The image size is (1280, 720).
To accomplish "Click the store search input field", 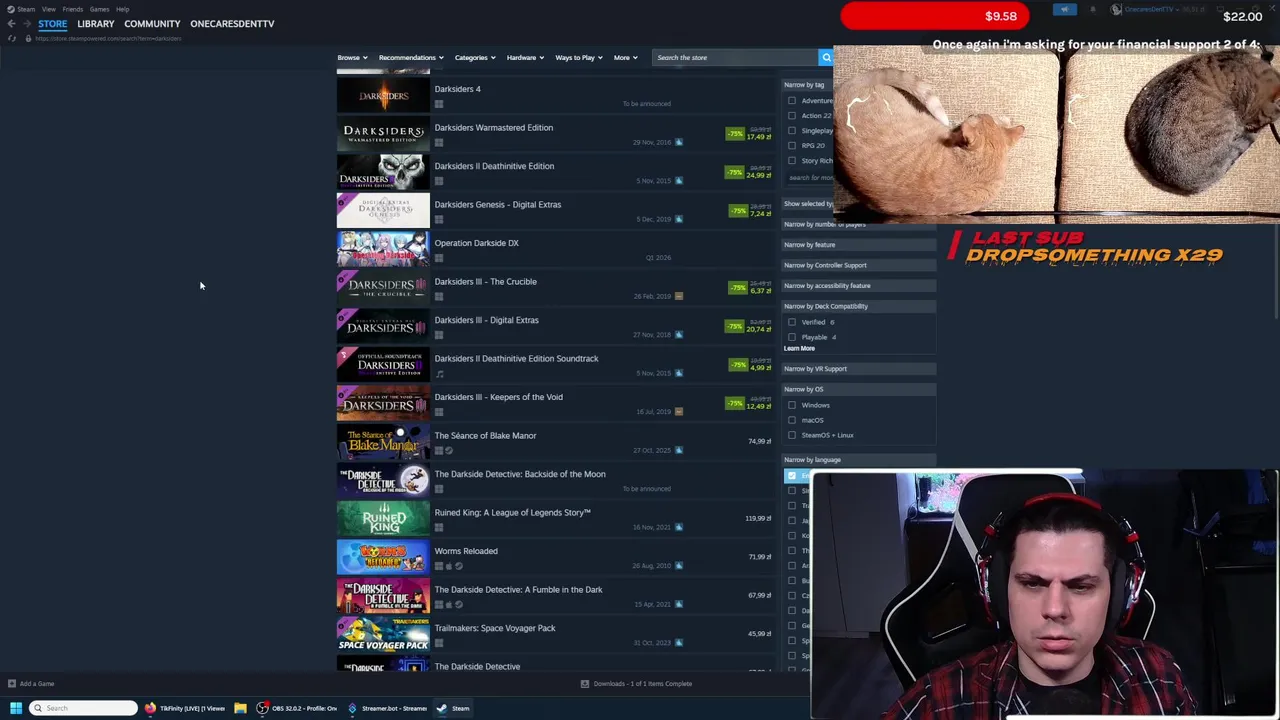I will click(x=735, y=57).
